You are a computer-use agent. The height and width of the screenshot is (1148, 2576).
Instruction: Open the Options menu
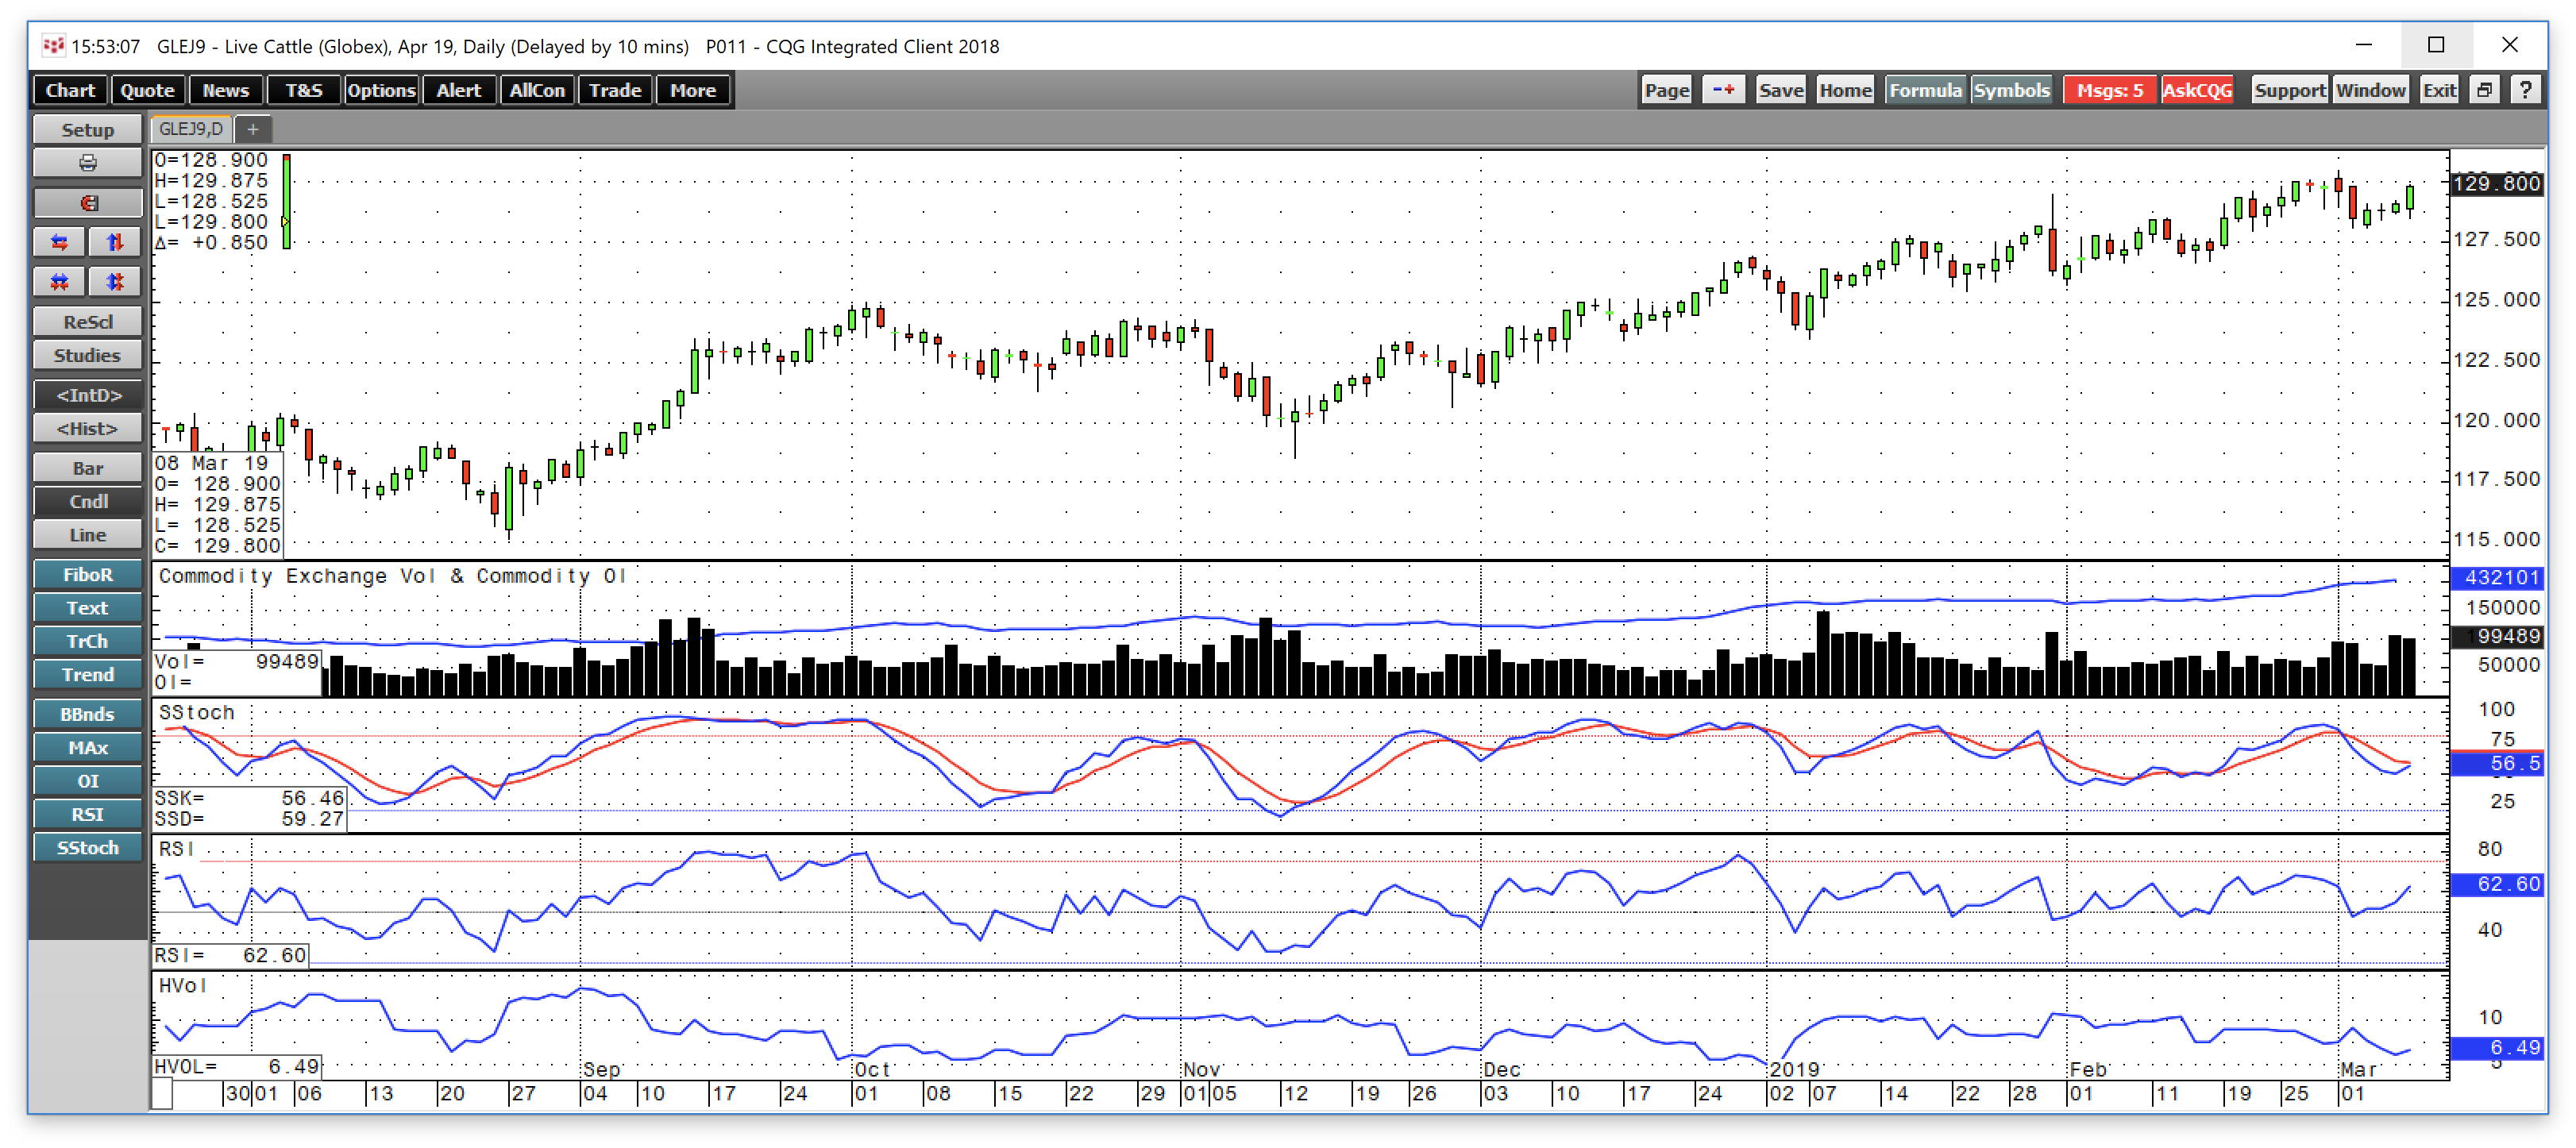[x=381, y=89]
